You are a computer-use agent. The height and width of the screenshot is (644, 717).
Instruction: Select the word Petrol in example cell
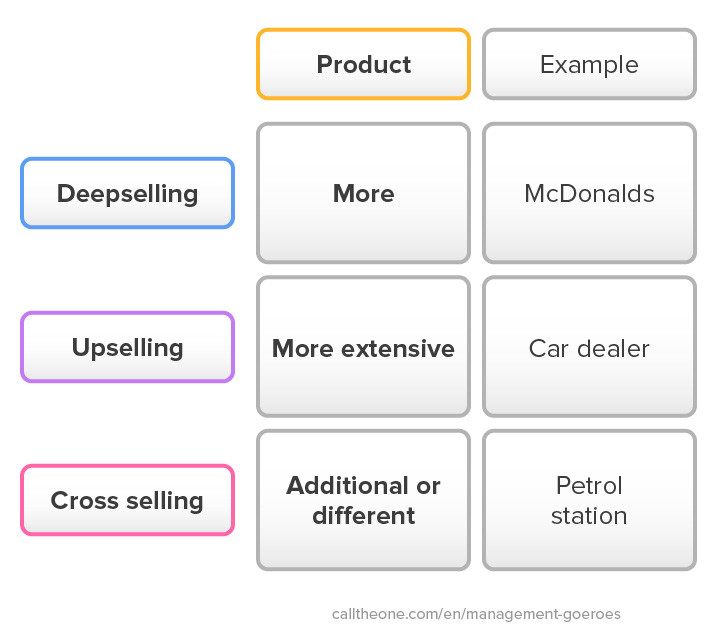tap(589, 485)
